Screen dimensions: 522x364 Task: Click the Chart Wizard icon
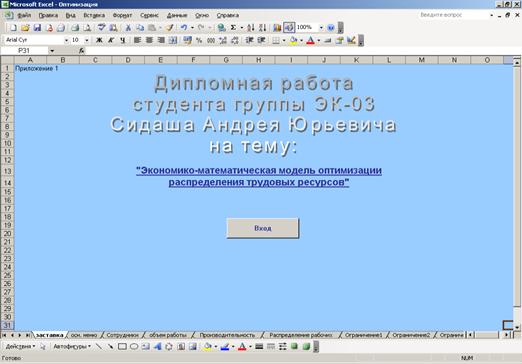tap(277, 28)
